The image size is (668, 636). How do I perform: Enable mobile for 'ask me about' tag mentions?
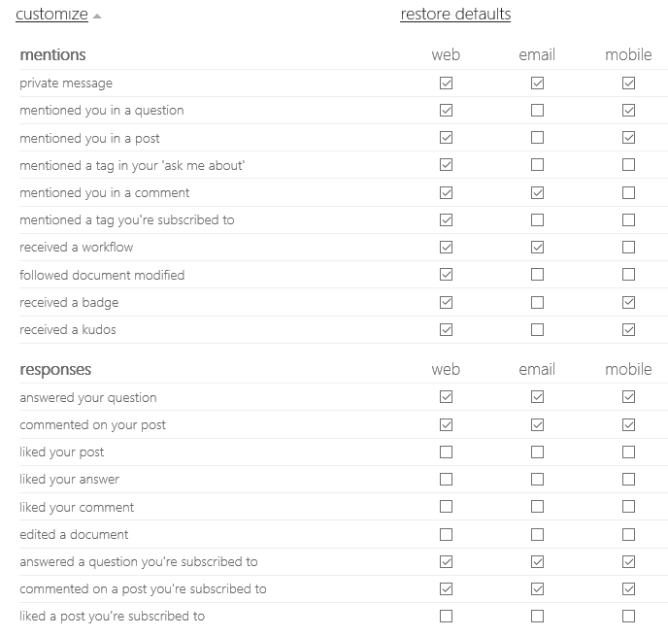[x=629, y=164]
